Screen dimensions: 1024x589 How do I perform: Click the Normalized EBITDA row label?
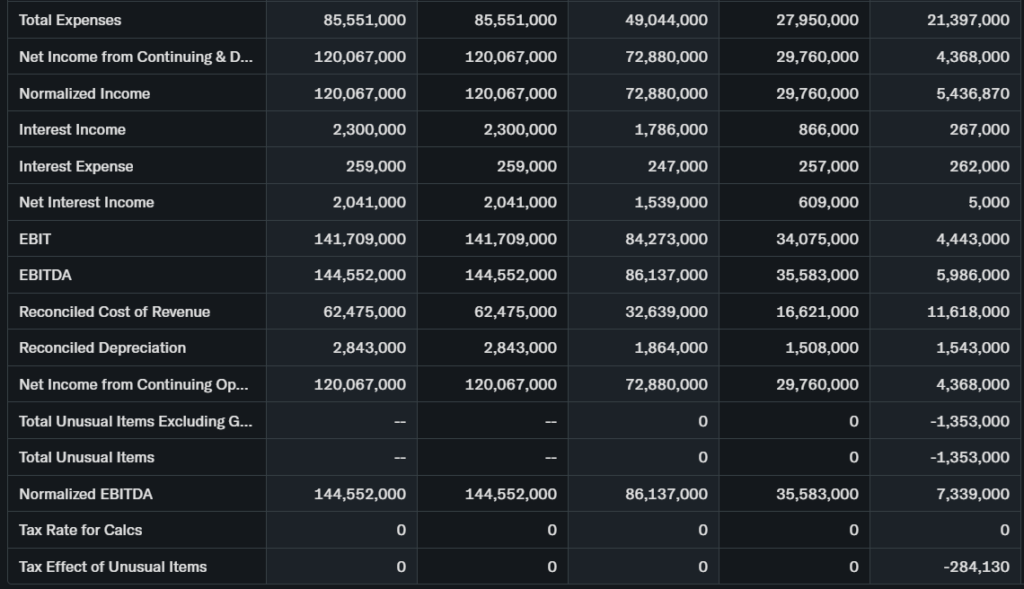[x=86, y=494]
